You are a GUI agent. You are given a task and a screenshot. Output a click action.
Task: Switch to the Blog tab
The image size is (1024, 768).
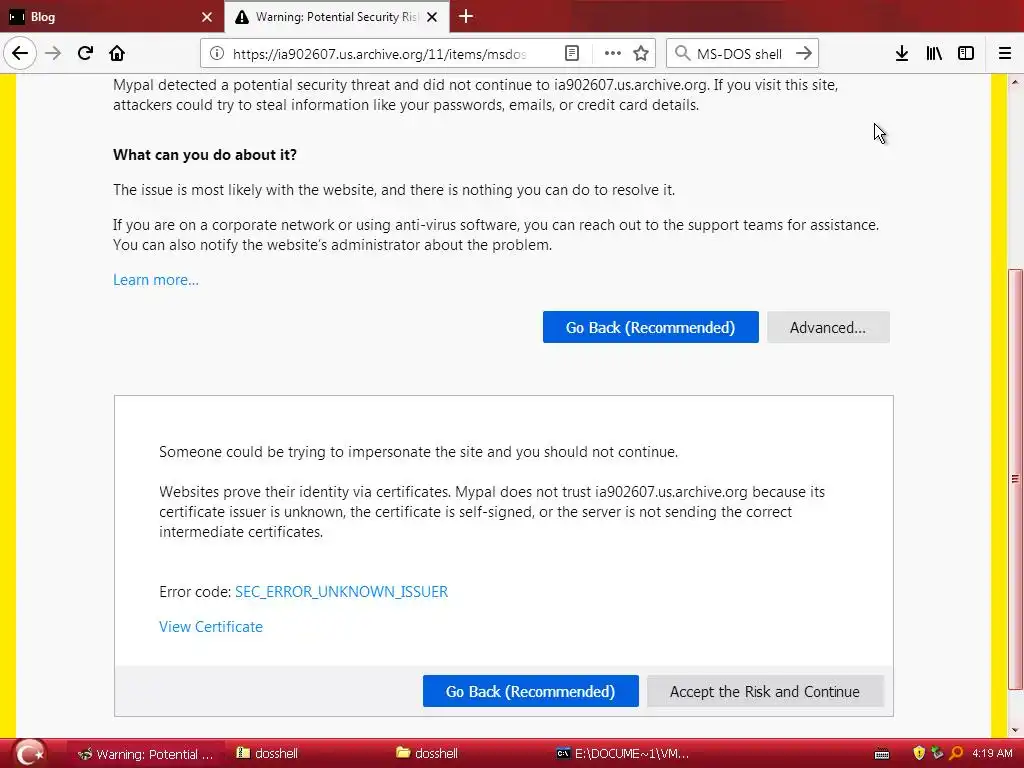[x=112, y=17]
